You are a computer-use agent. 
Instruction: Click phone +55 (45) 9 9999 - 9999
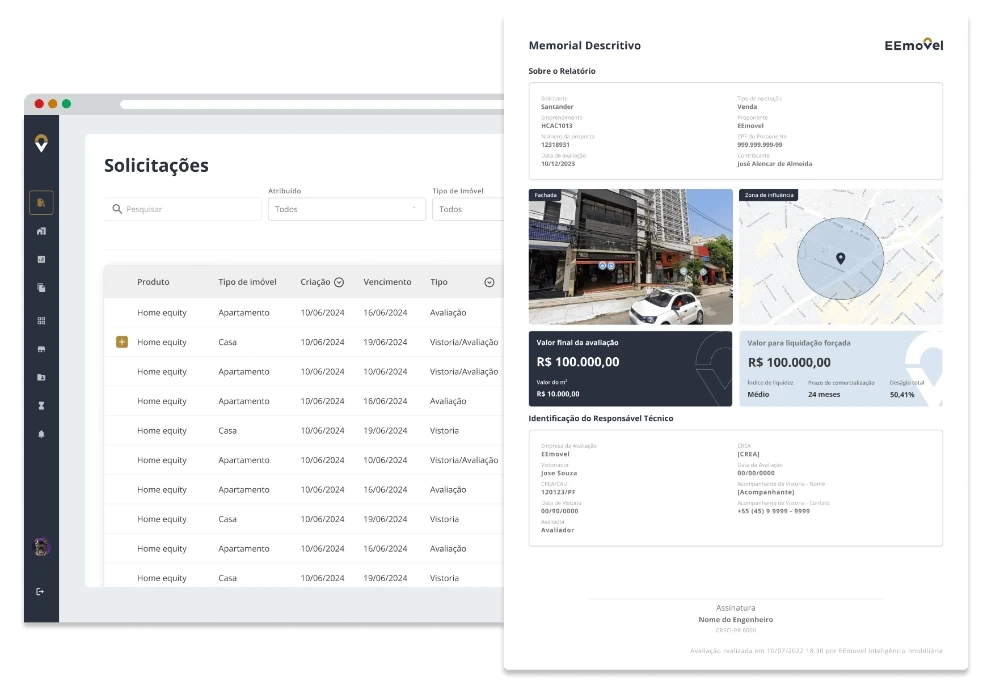(x=773, y=511)
